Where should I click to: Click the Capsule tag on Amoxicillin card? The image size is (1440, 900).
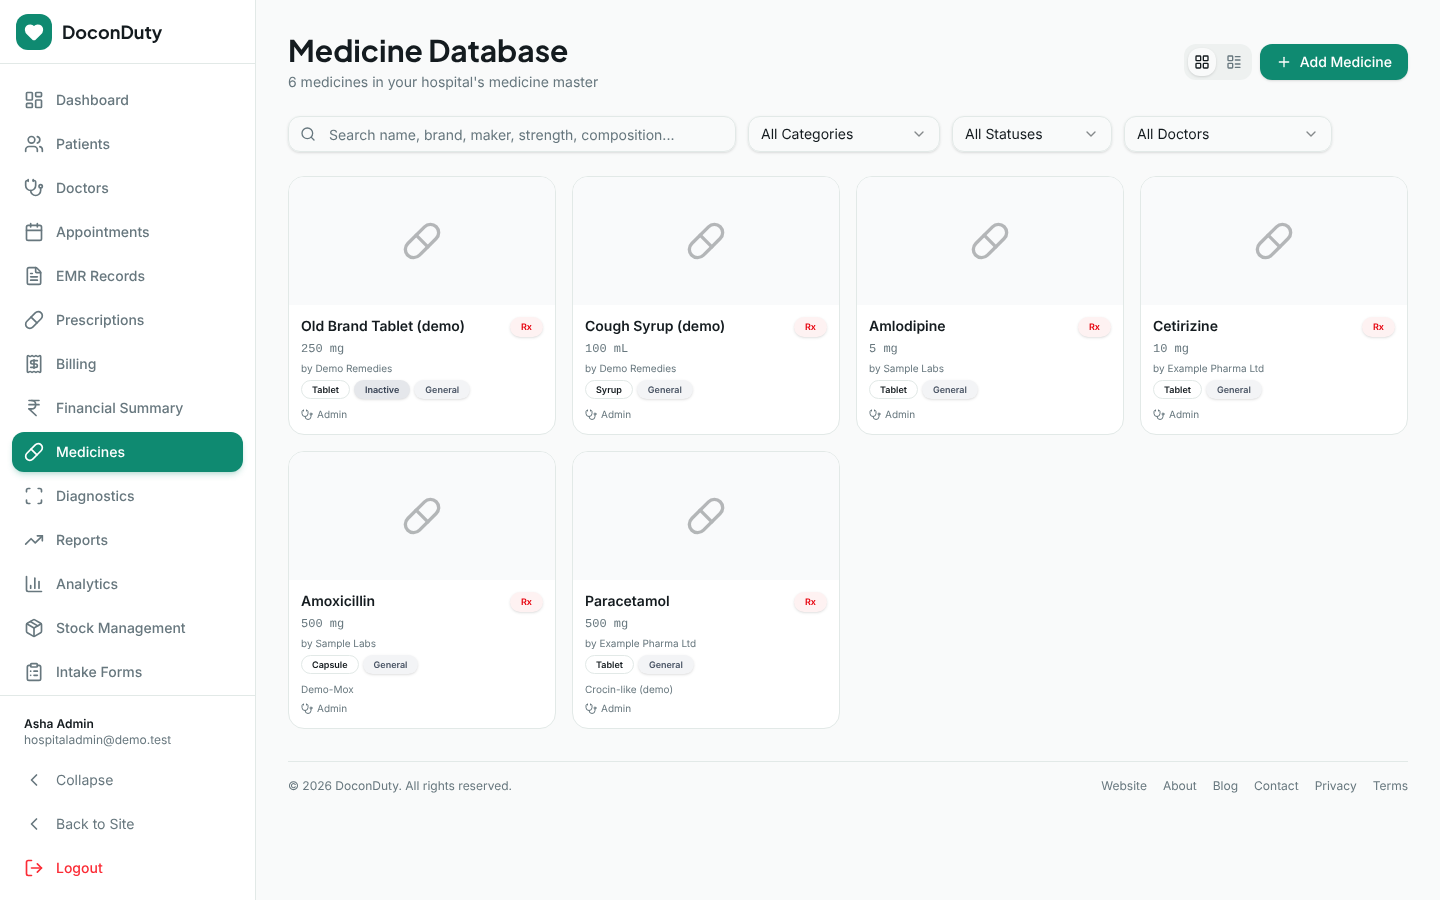click(x=330, y=665)
